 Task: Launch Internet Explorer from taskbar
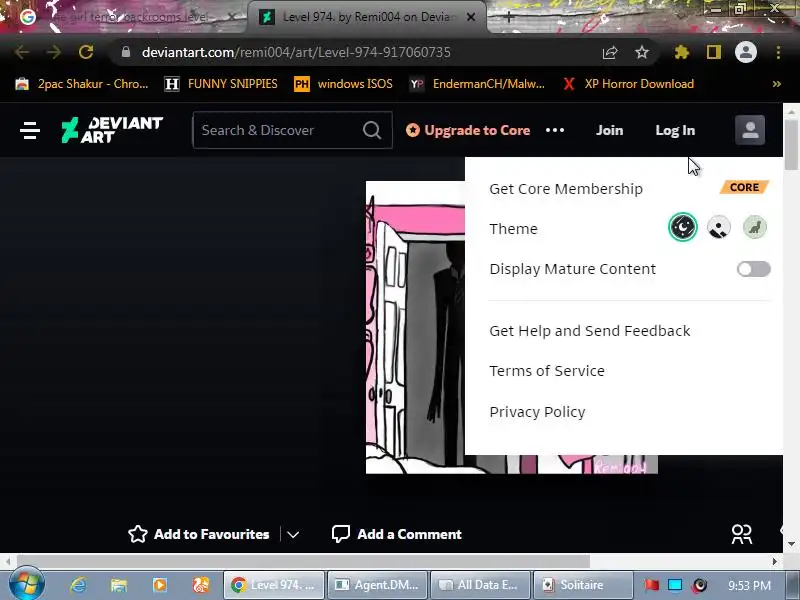[78, 585]
